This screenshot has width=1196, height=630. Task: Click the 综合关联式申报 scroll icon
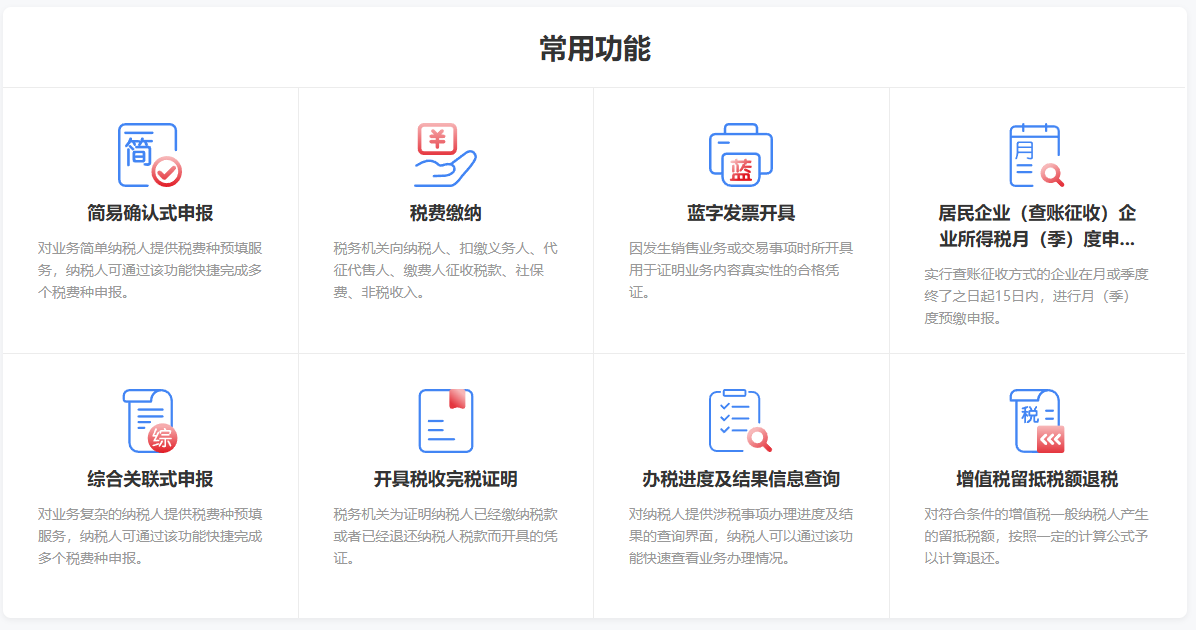(x=150, y=421)
